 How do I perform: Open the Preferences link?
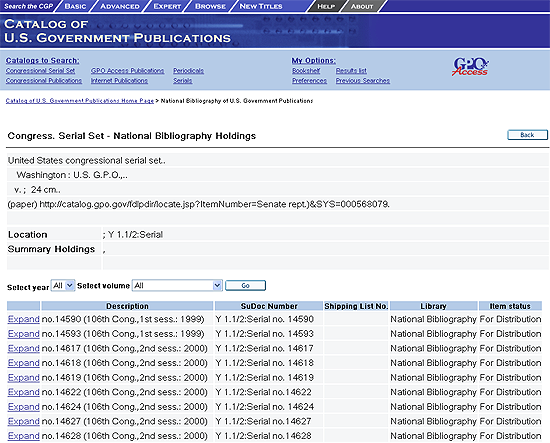[x=309, y=81]
